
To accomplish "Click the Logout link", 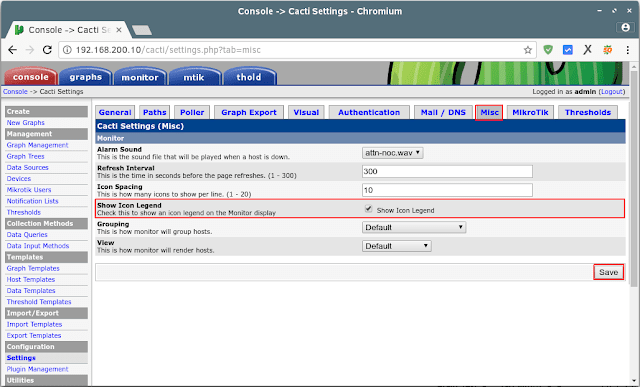I will pos(611,92).
